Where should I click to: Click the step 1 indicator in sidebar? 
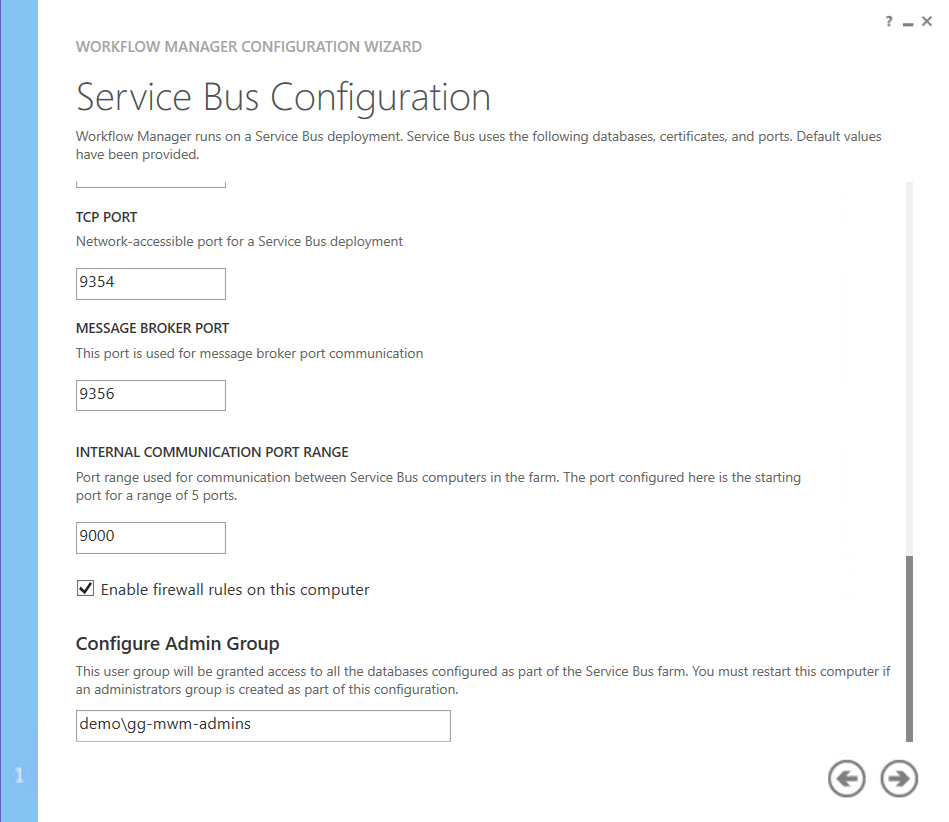[x=18, y=775]
